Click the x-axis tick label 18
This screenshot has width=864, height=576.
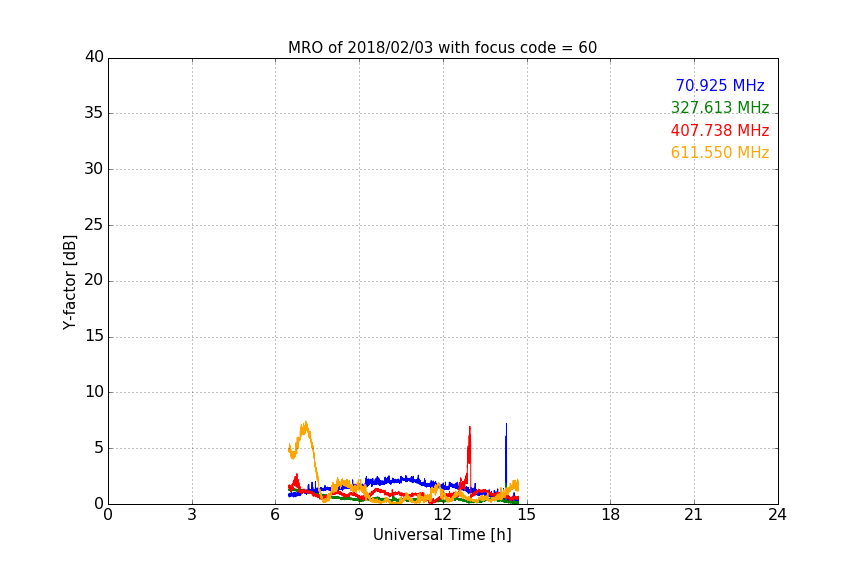pyautogui.click(x=610, y=515)
